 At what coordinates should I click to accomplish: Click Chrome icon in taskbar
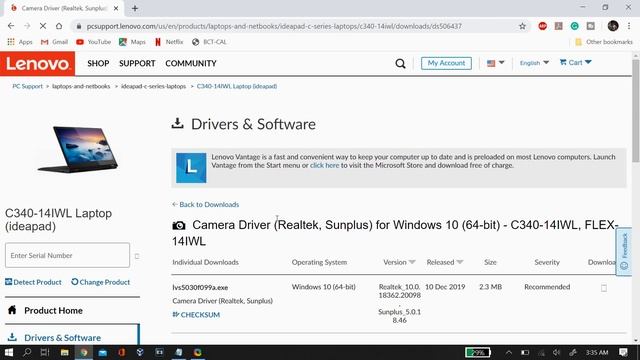(x=84, y=352)
